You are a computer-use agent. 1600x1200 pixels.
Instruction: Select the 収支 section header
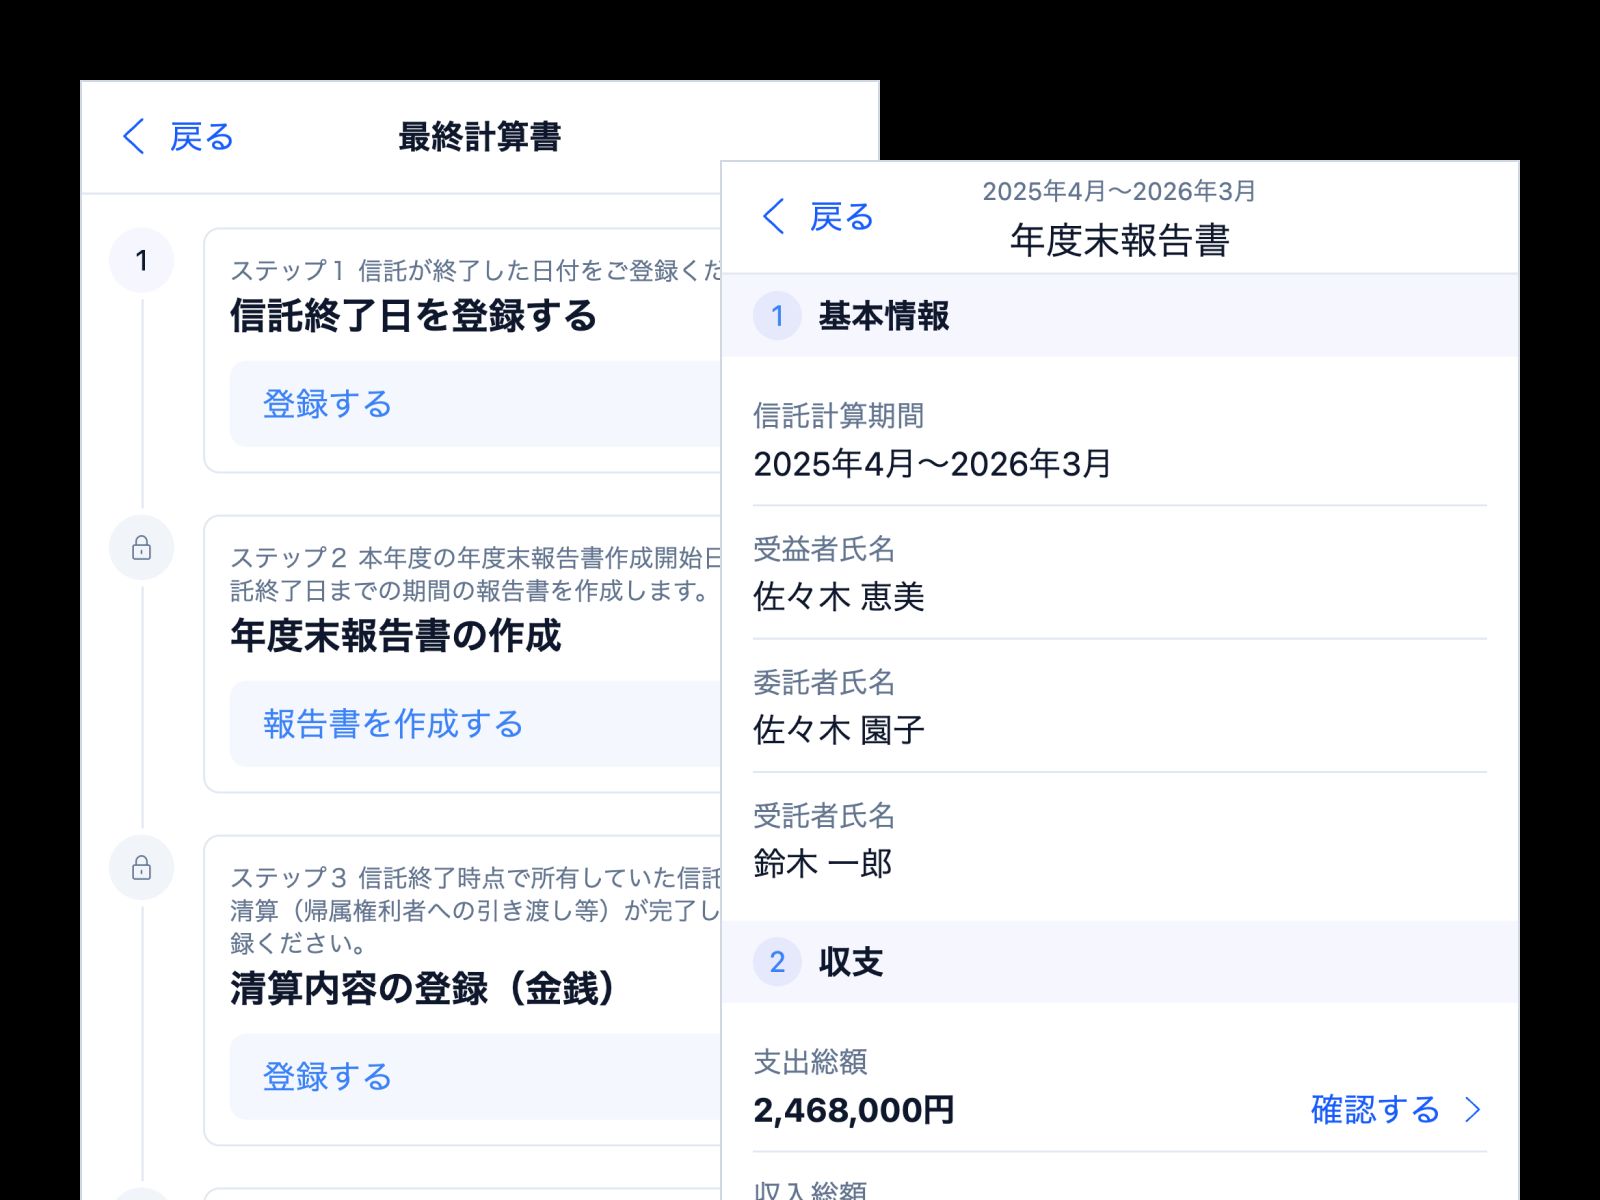tap(851, 964)
